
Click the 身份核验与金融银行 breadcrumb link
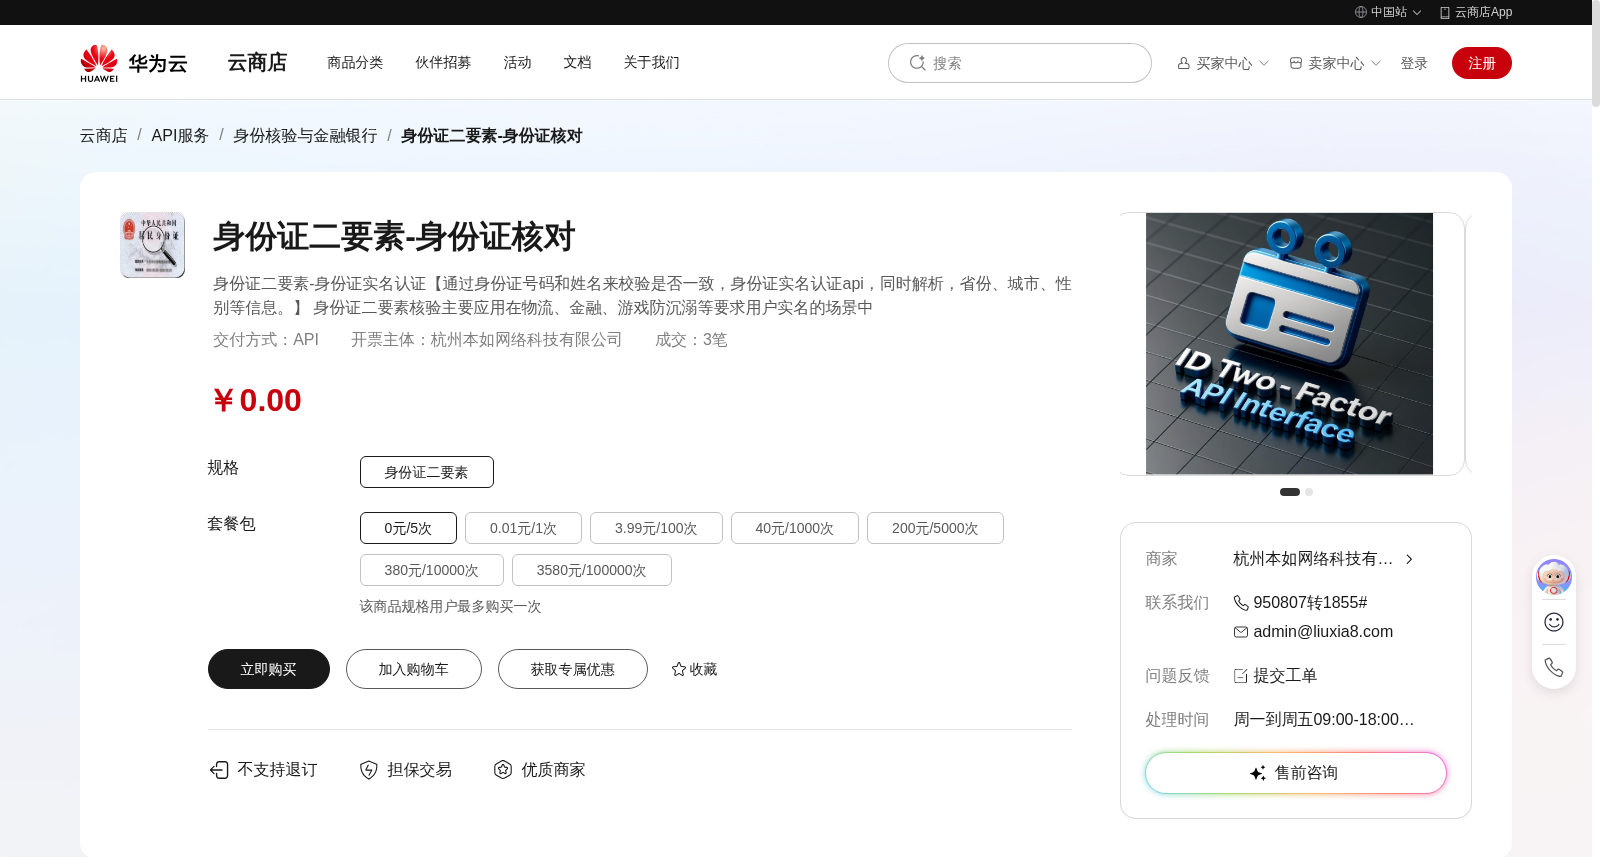[x=305, y=135]
